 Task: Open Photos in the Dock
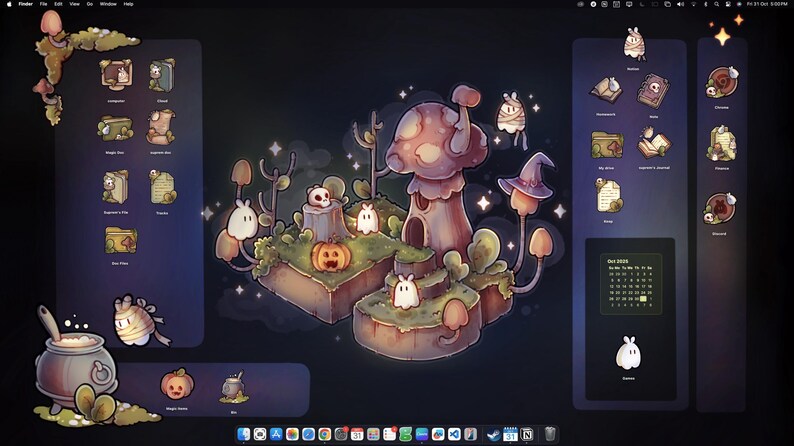[x=292, y=434]
